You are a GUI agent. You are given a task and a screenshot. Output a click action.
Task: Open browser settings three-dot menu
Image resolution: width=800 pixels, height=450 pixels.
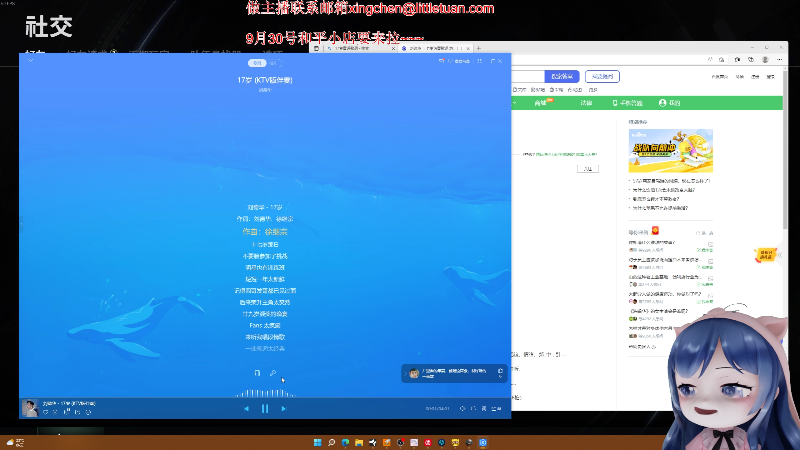[x=780, y=60]
